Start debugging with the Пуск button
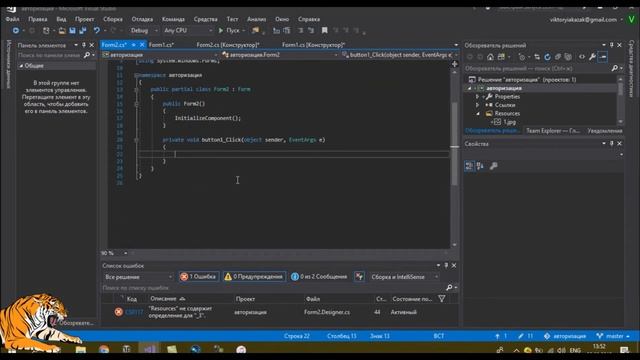This screenshot has height=360, width=640. 229,31
